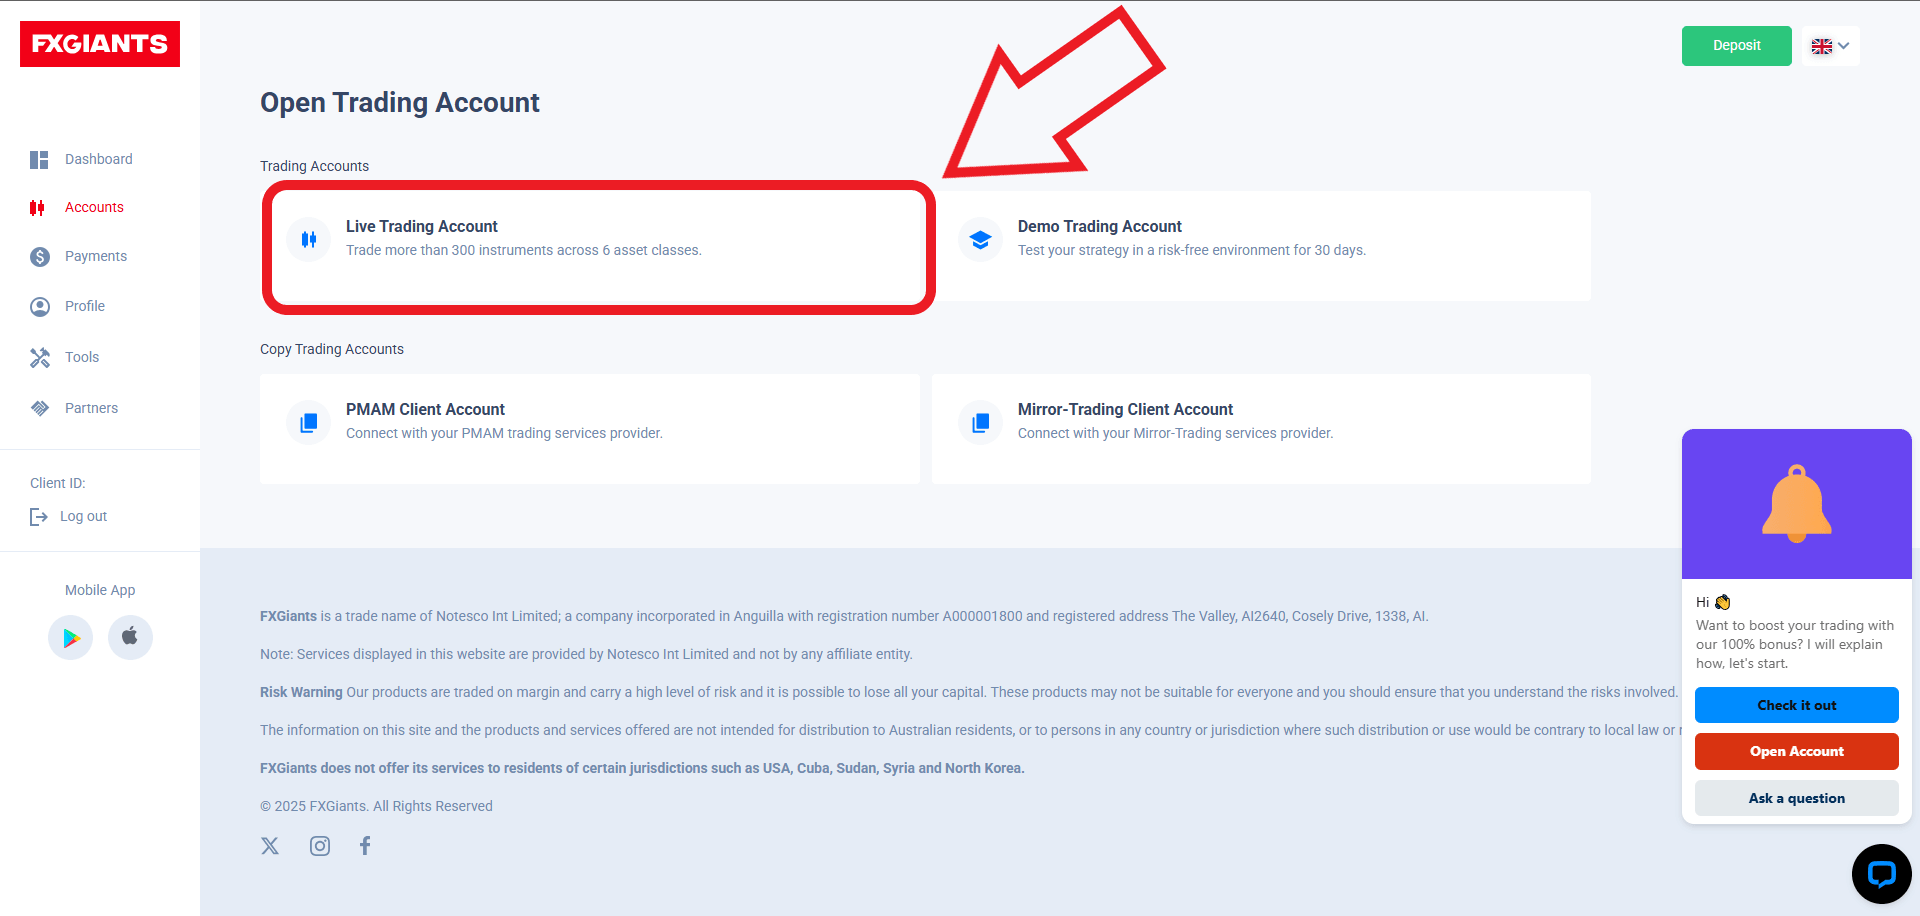Click the bell notification image
This screenshot has height=916, width=1920.
click(x=1797, y=504)
